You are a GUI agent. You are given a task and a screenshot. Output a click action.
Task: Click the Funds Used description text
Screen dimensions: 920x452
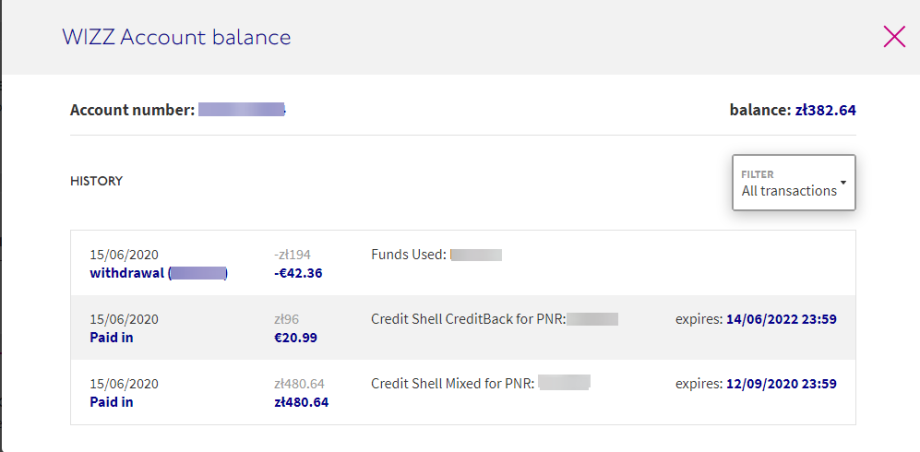[x=408, y=255]
